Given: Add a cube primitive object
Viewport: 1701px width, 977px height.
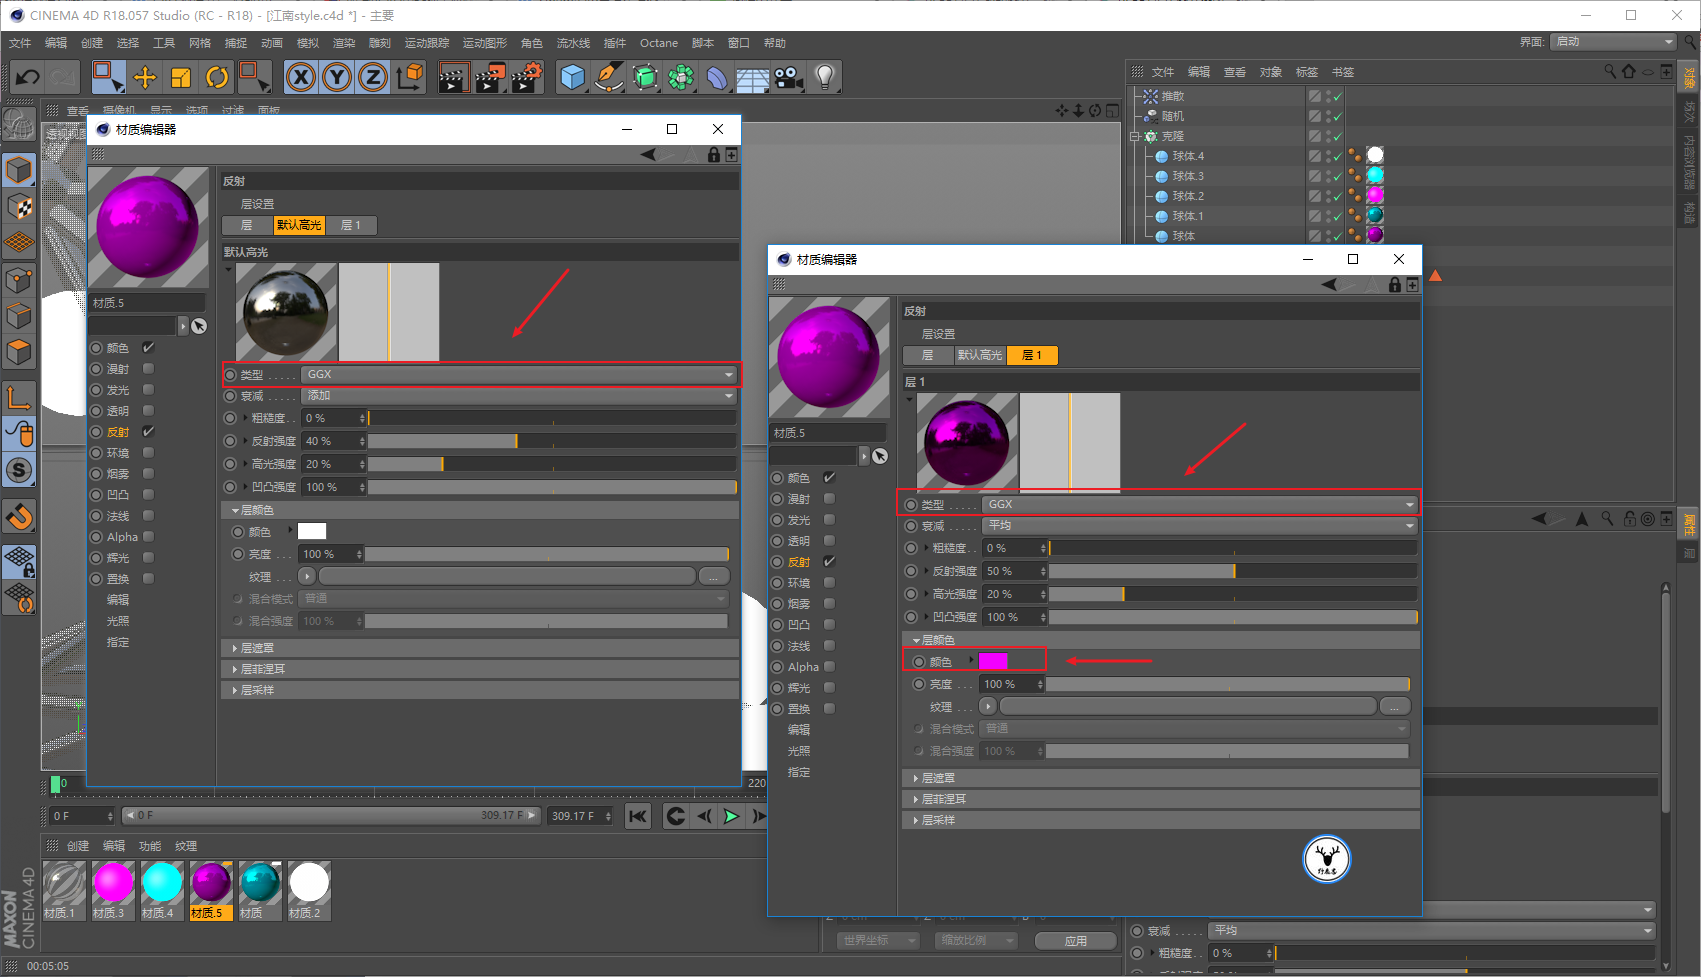Looking at the screenshot, I should [573, 77].
